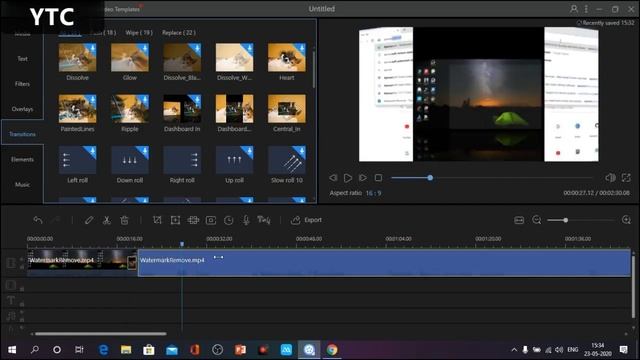
Task: Open the three-dot menu in the title bar
Action: [586, 9]
